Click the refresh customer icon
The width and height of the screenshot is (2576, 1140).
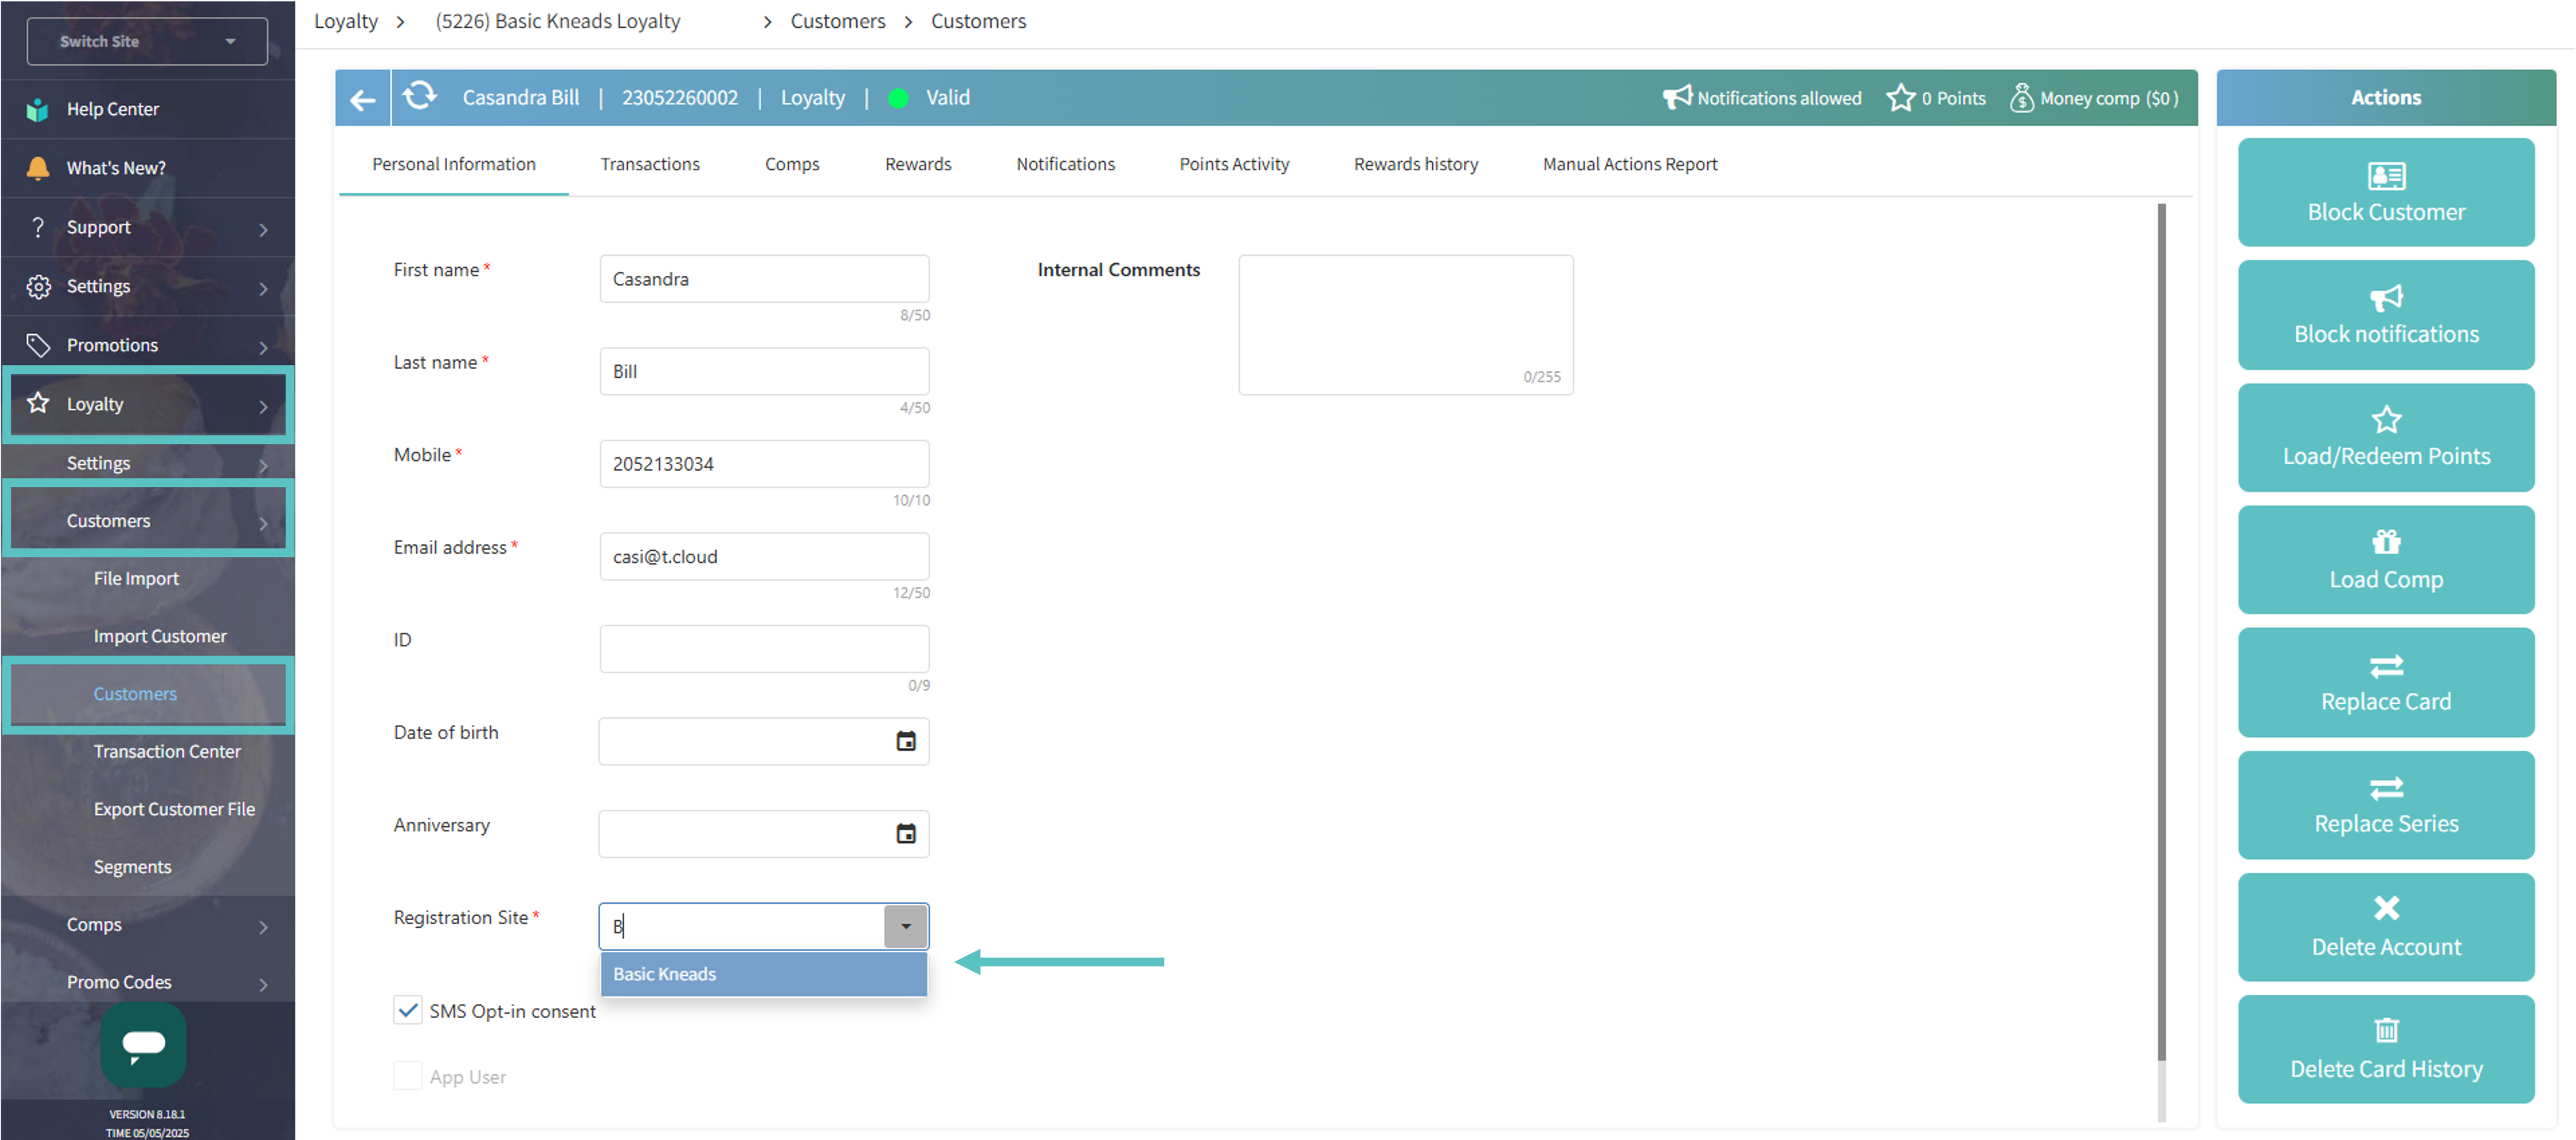(419, 96)
